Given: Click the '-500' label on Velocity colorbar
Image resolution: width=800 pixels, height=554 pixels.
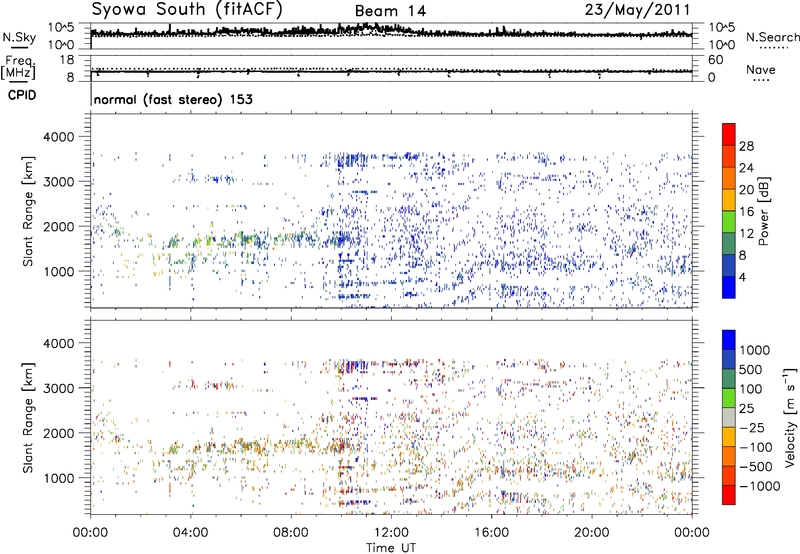Looking at the screenshot, I should 756,466.
